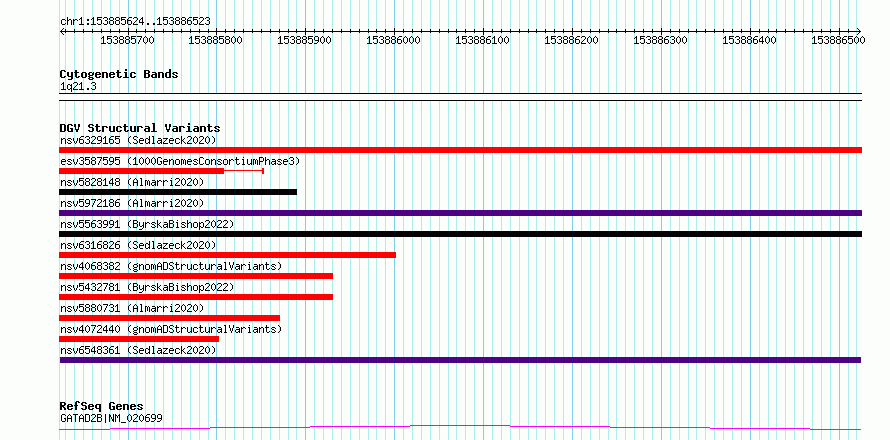Image resolution: width=890 pixels, height=440 pixels.
Task: Click the red bar for nsv4068382
Action: click(196, 276)
